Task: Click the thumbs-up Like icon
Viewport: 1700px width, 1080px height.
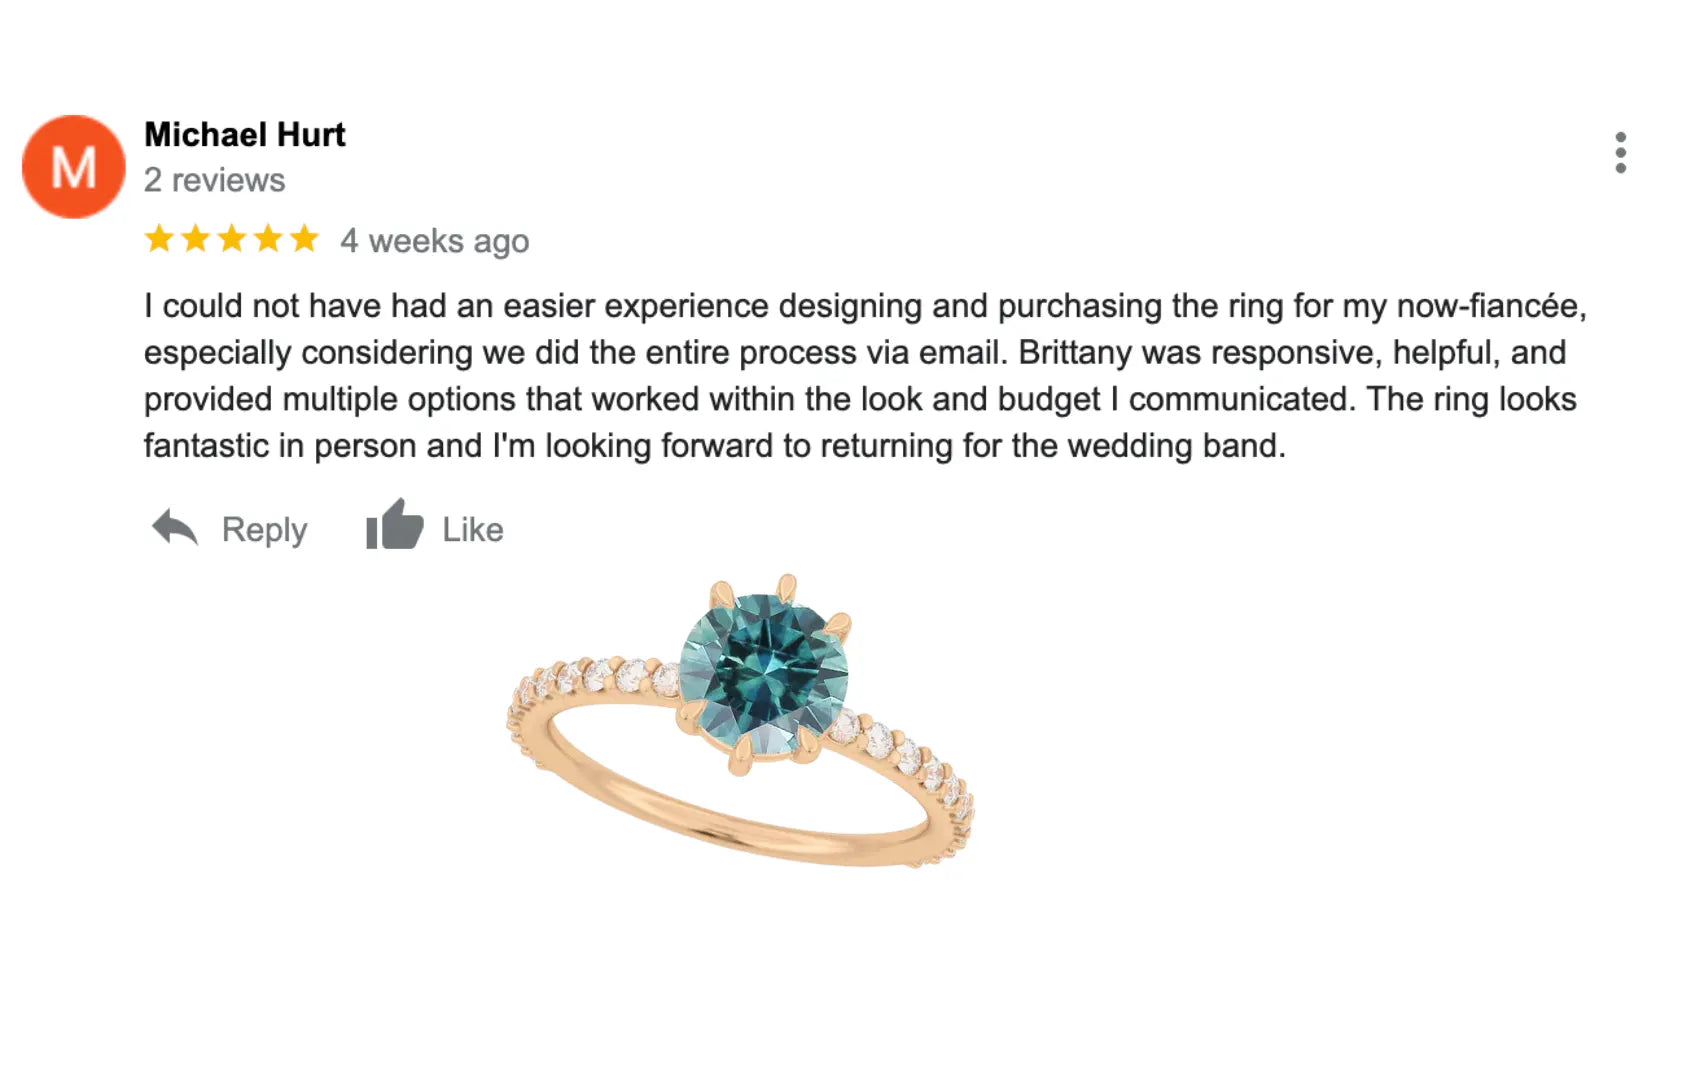Action: [394, 525]
